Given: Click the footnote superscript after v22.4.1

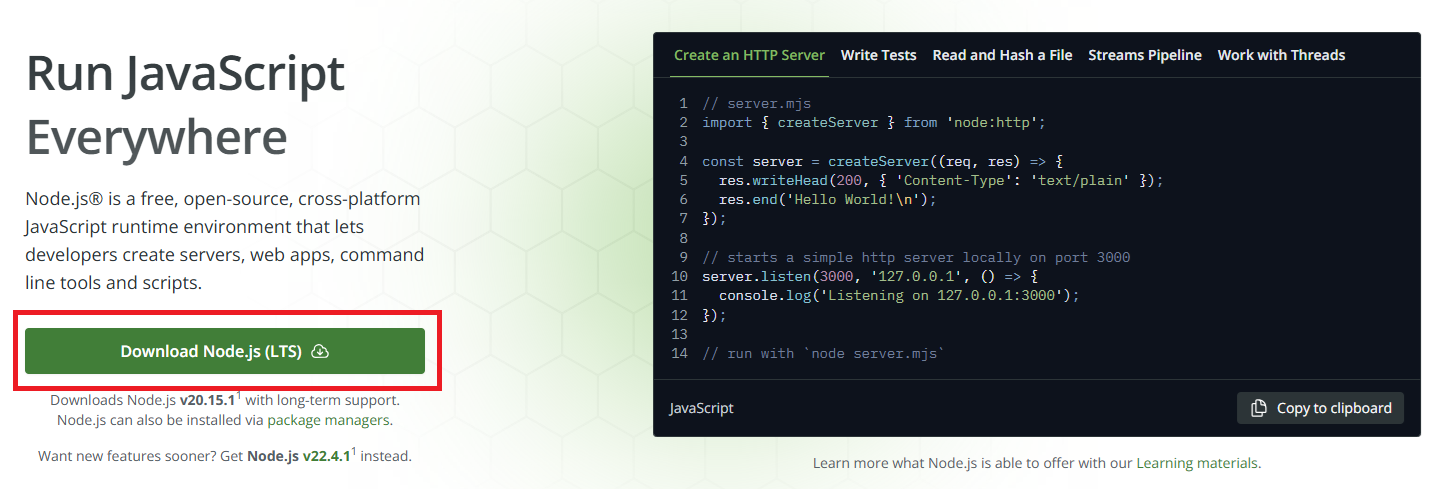Looking at the screenshot, I should coord(354,452).
